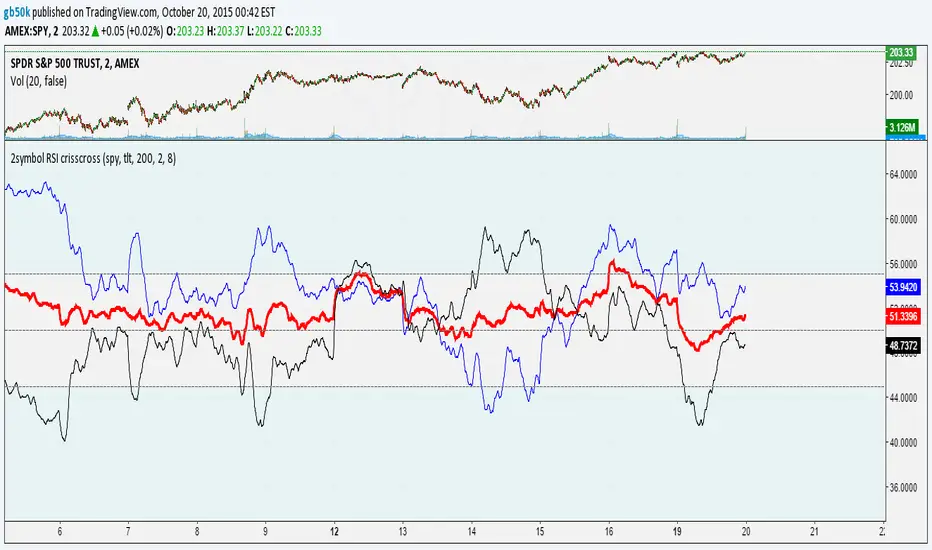Click the 56.0000 axis value
This screenshot has height=550, width=932.
tap(902, 264)
